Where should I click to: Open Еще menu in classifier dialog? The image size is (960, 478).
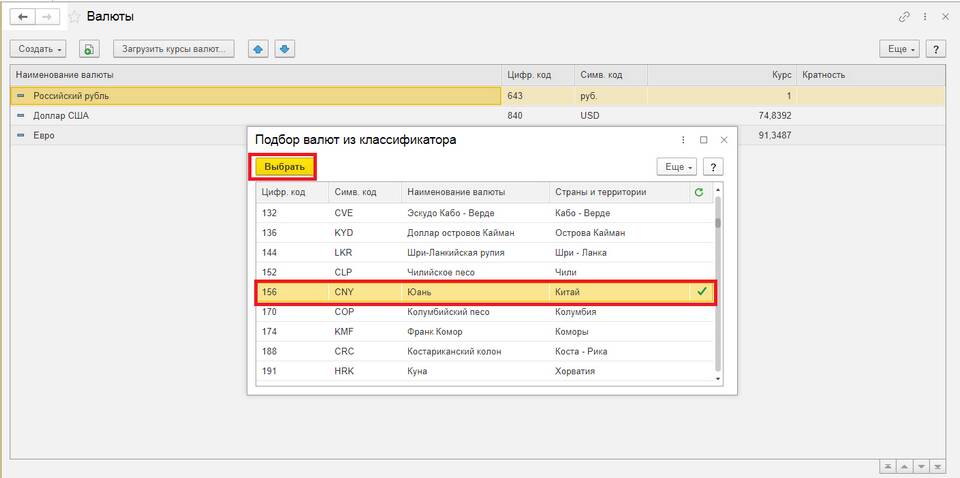click(x=677, y=166)
